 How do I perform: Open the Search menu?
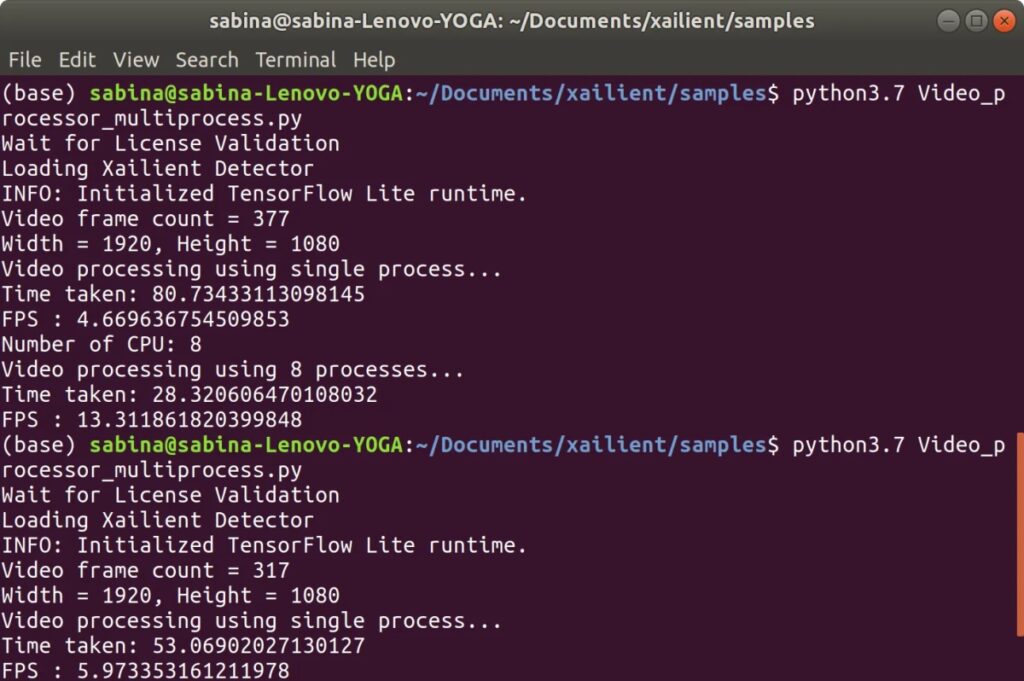(206, 60)
